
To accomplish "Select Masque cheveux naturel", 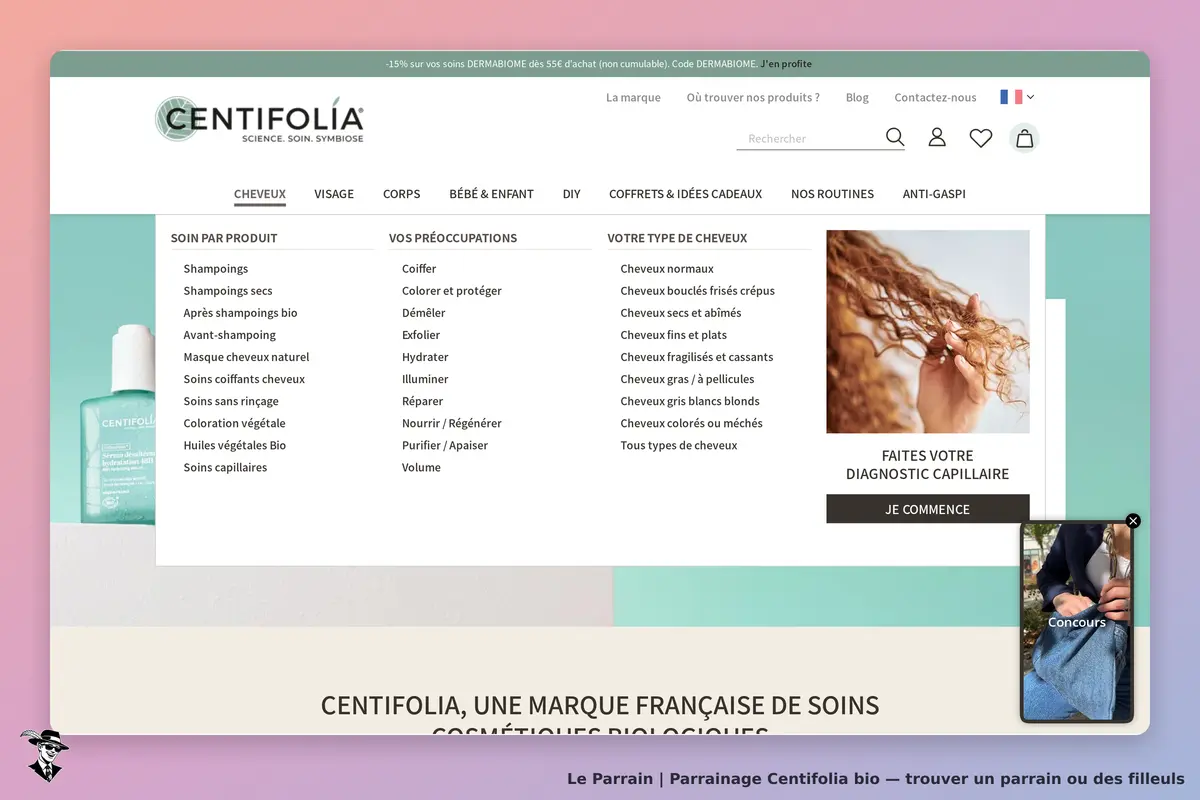I will click(x=246, y=357).
